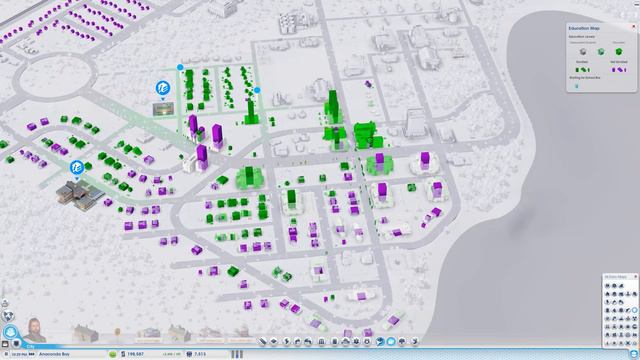The image size is (640, 360).
Task: Click the Education Map panel title
Action: point(584,28)
